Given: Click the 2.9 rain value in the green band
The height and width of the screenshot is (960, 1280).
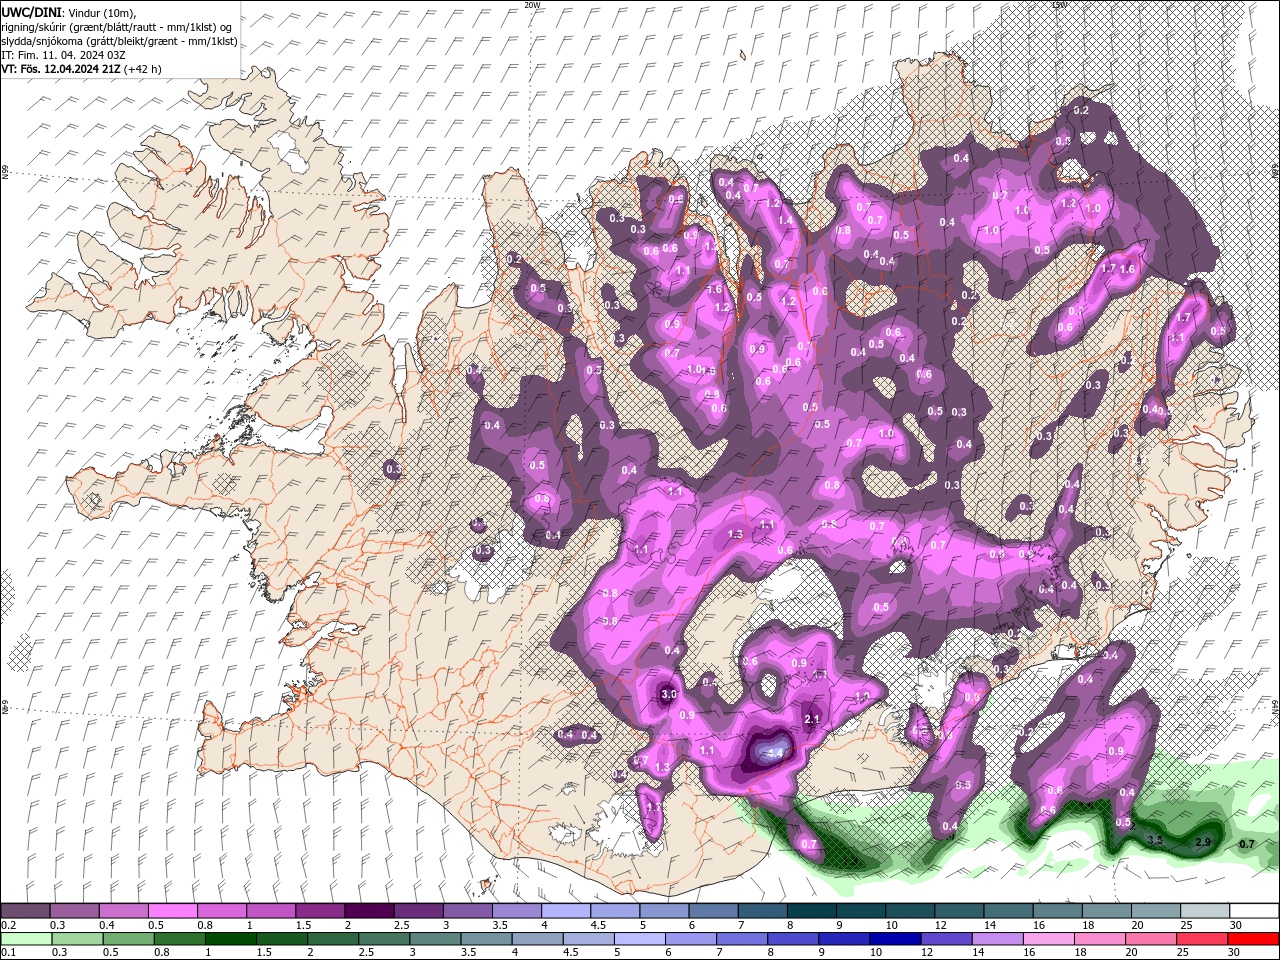Looking at the screenshot, I should (1203, 843).
